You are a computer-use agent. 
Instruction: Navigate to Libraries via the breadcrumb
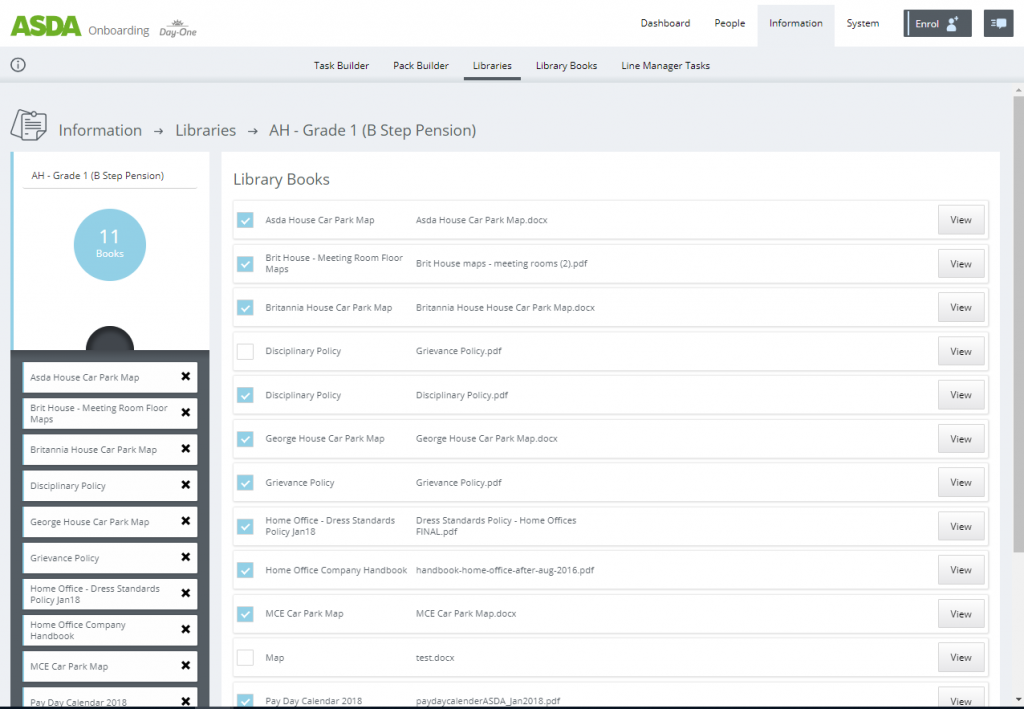coord(205,130)
